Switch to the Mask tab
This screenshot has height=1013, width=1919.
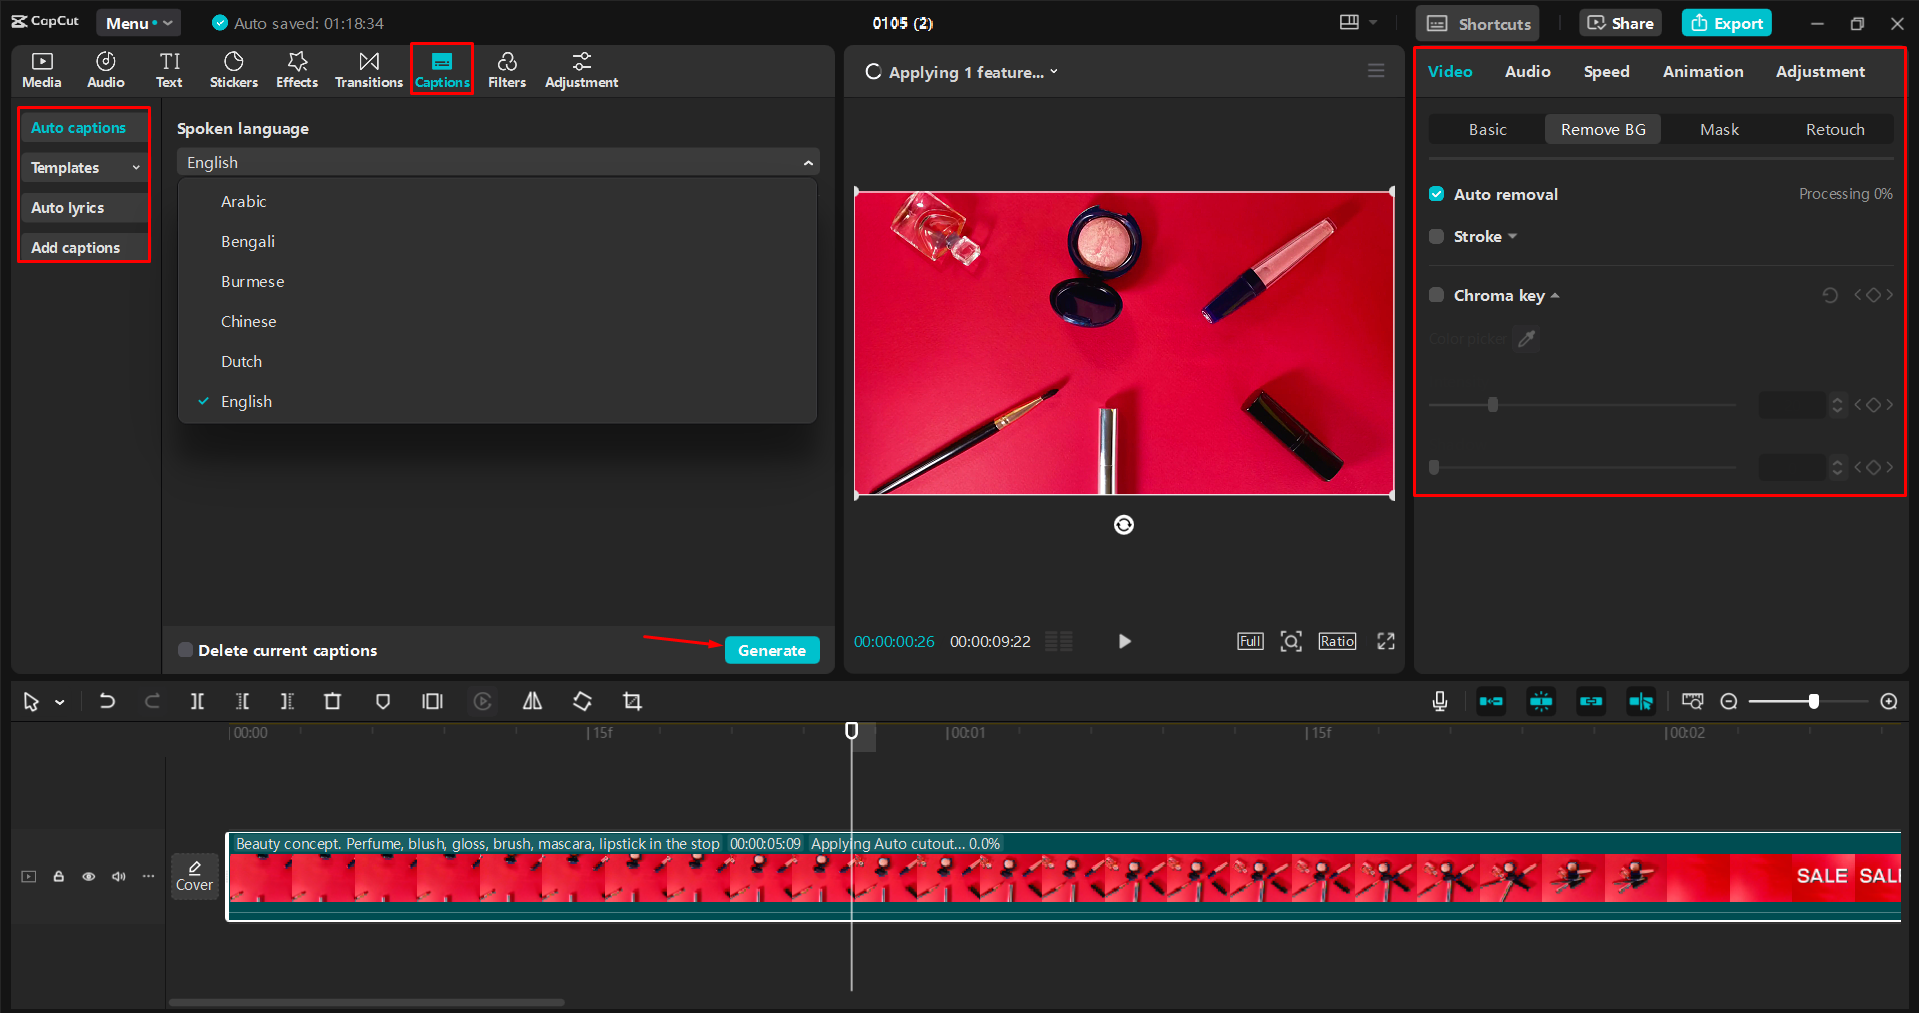(1719, 129)
